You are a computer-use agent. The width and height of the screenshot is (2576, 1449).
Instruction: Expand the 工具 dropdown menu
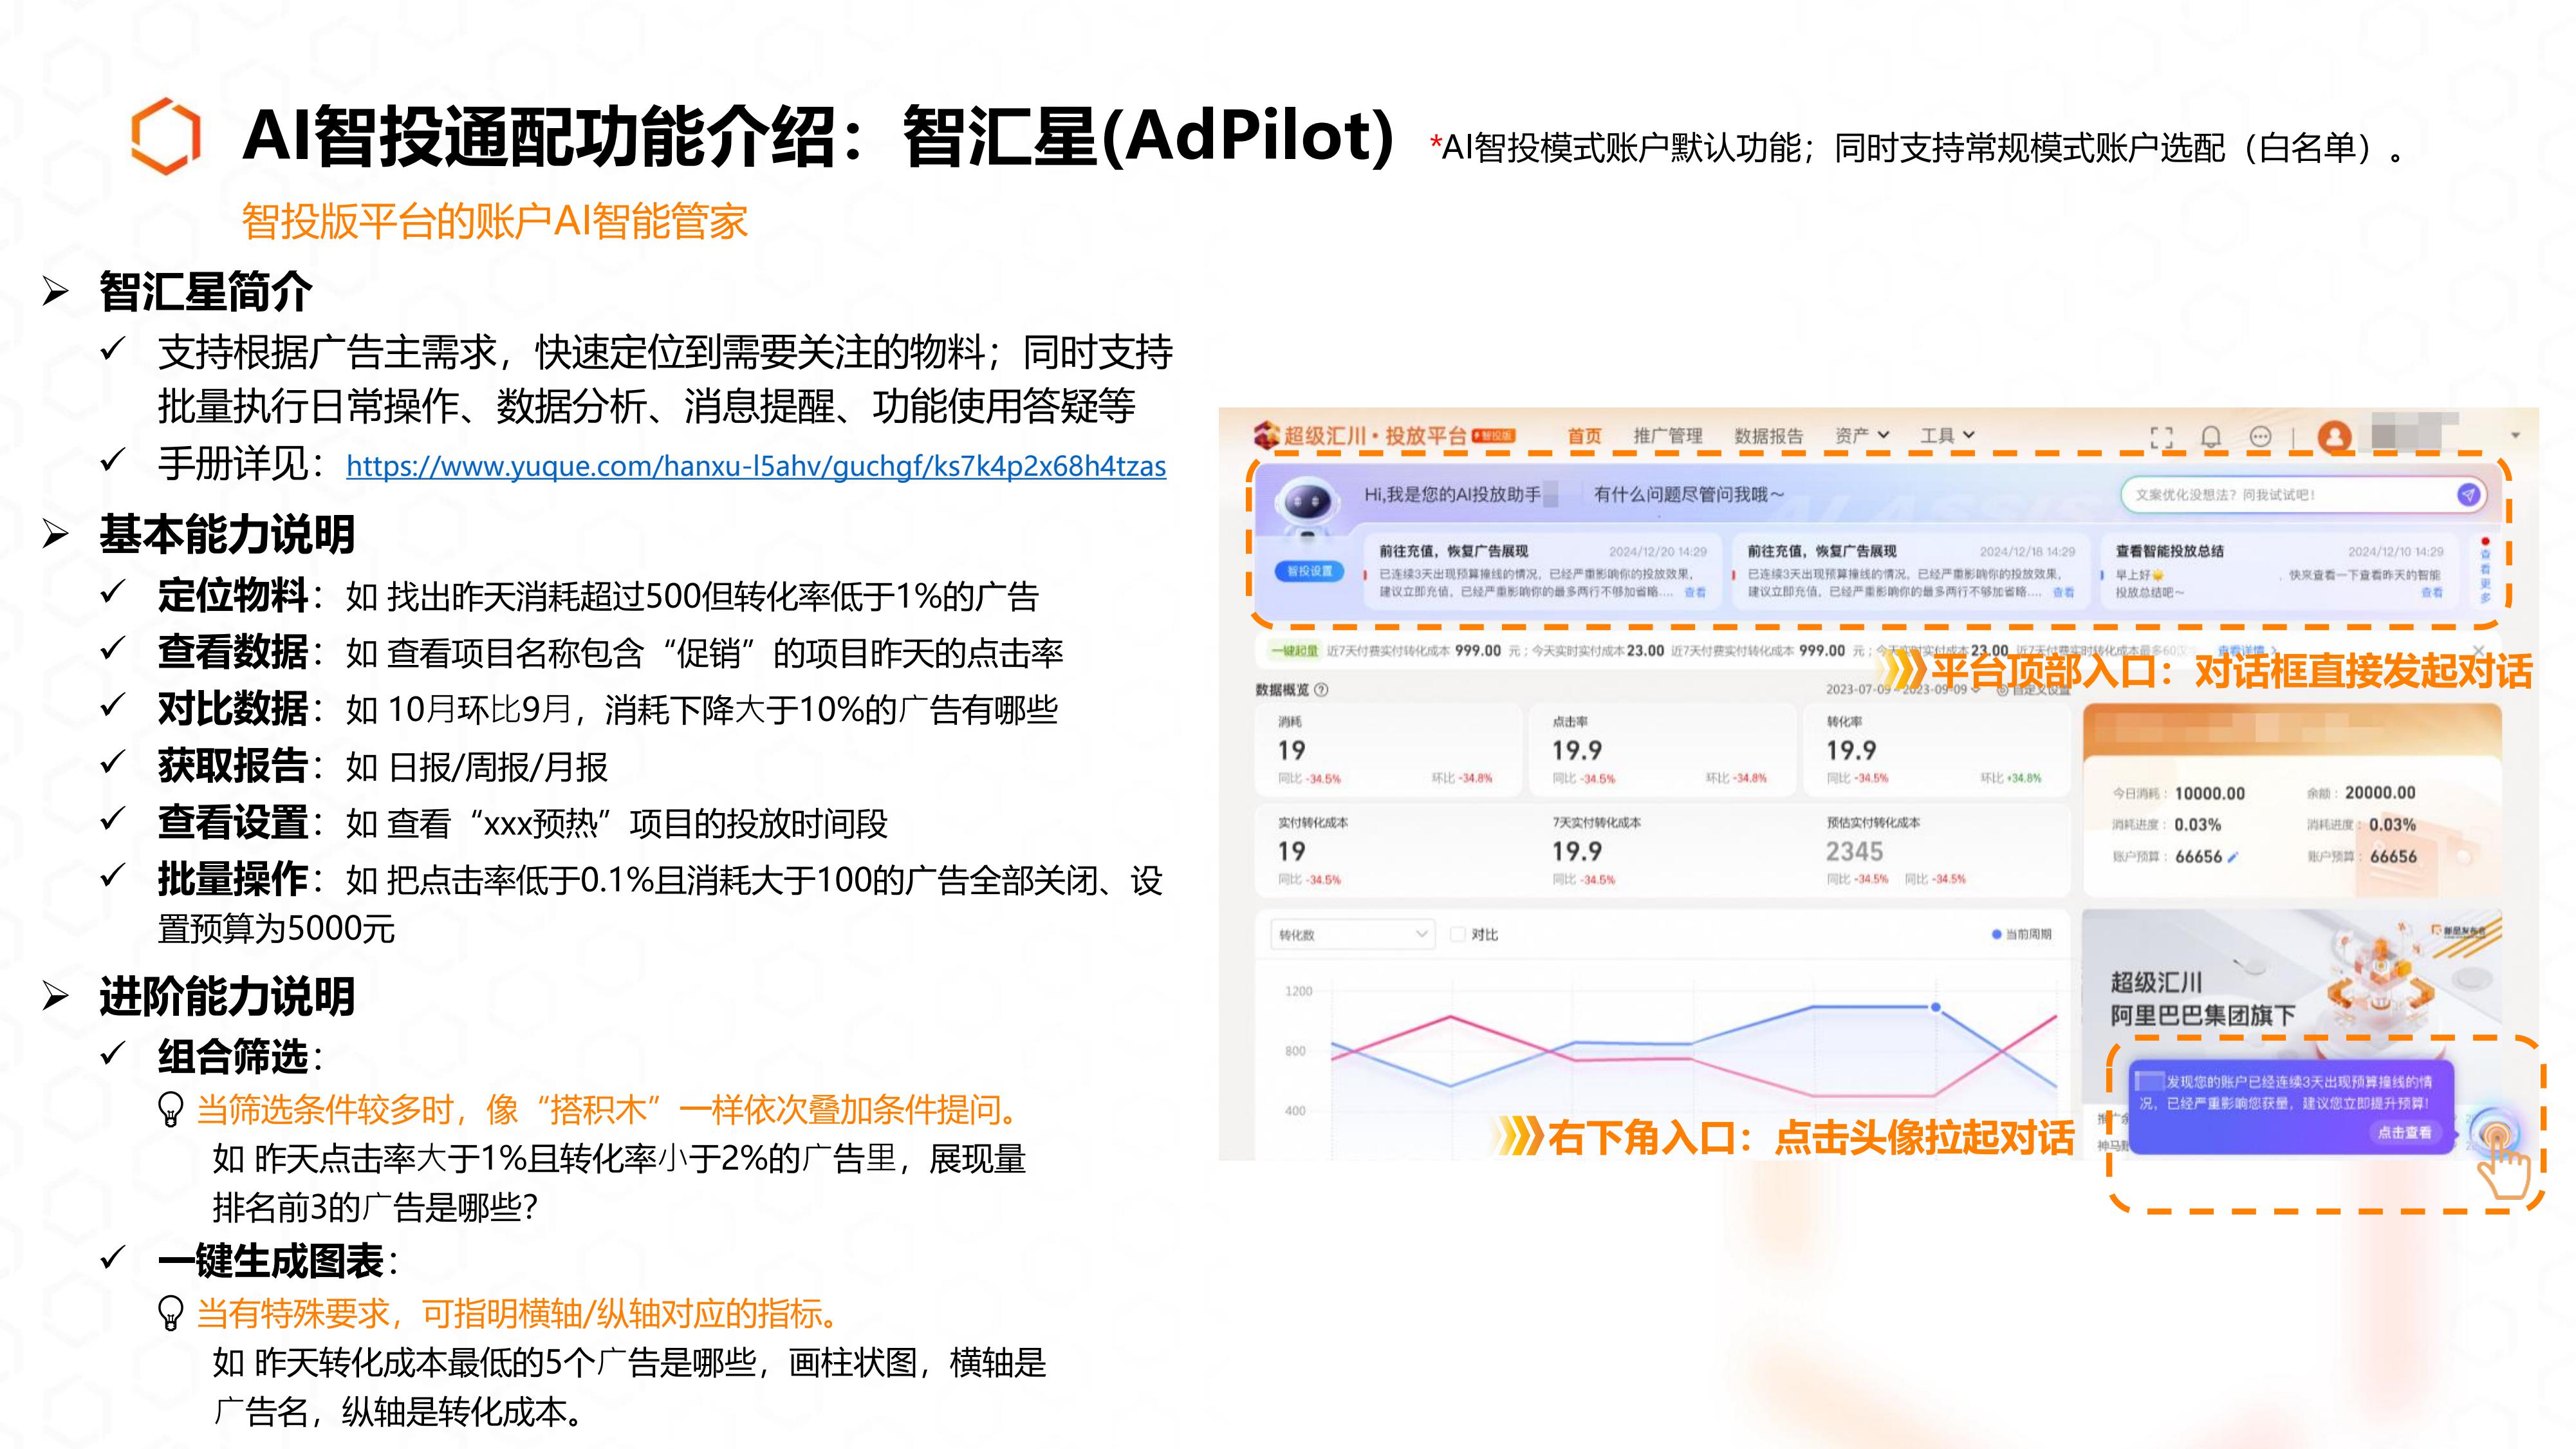pos(1947,435)
